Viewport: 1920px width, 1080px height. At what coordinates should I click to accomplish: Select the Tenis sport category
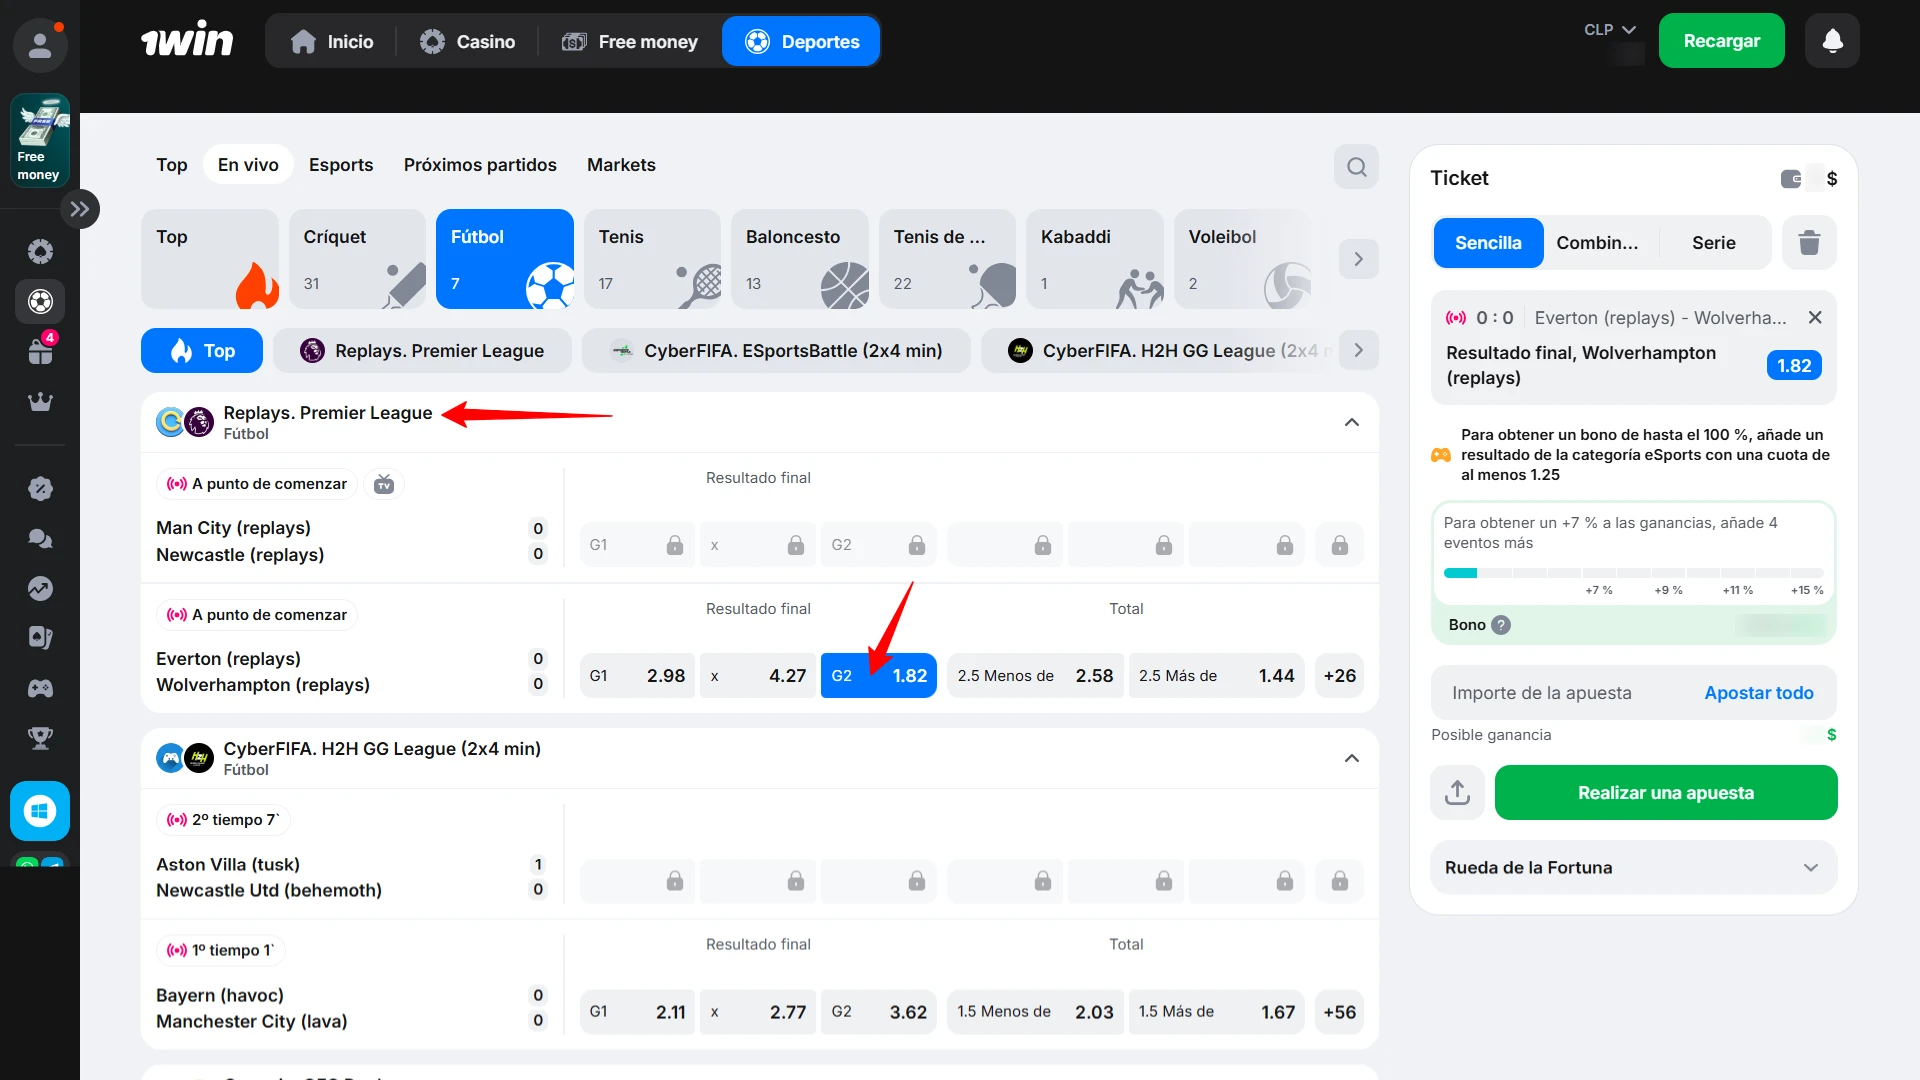tap(652, 259)
